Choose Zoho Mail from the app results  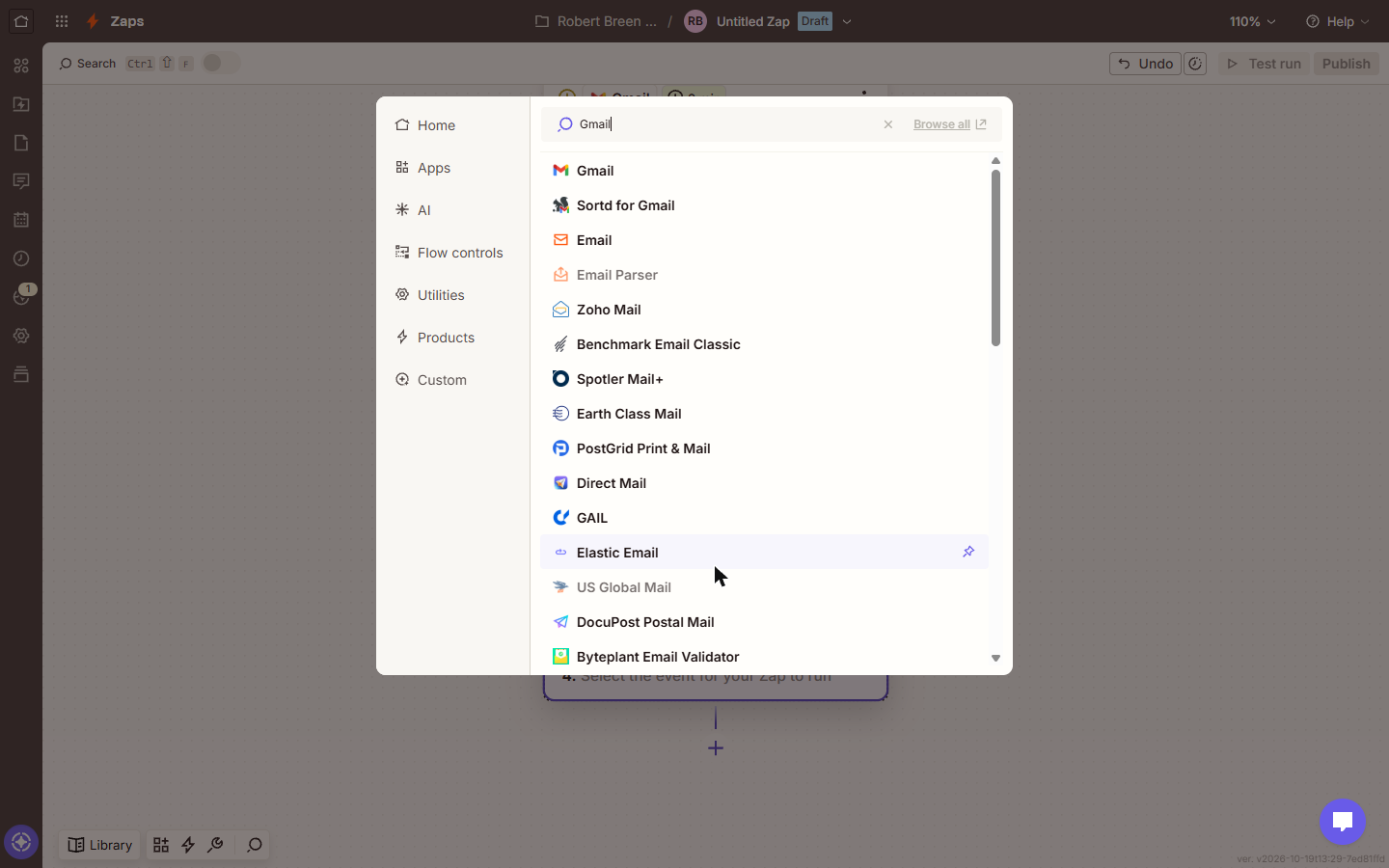[x=764, y=309]
